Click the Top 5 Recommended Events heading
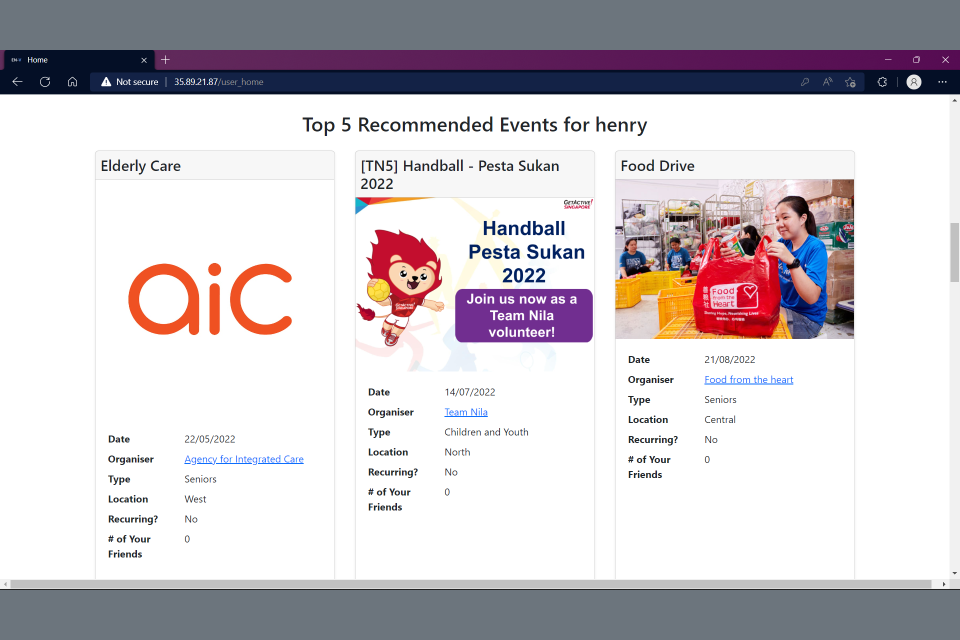This screenshot has width=960, height=640. [474, 125]
